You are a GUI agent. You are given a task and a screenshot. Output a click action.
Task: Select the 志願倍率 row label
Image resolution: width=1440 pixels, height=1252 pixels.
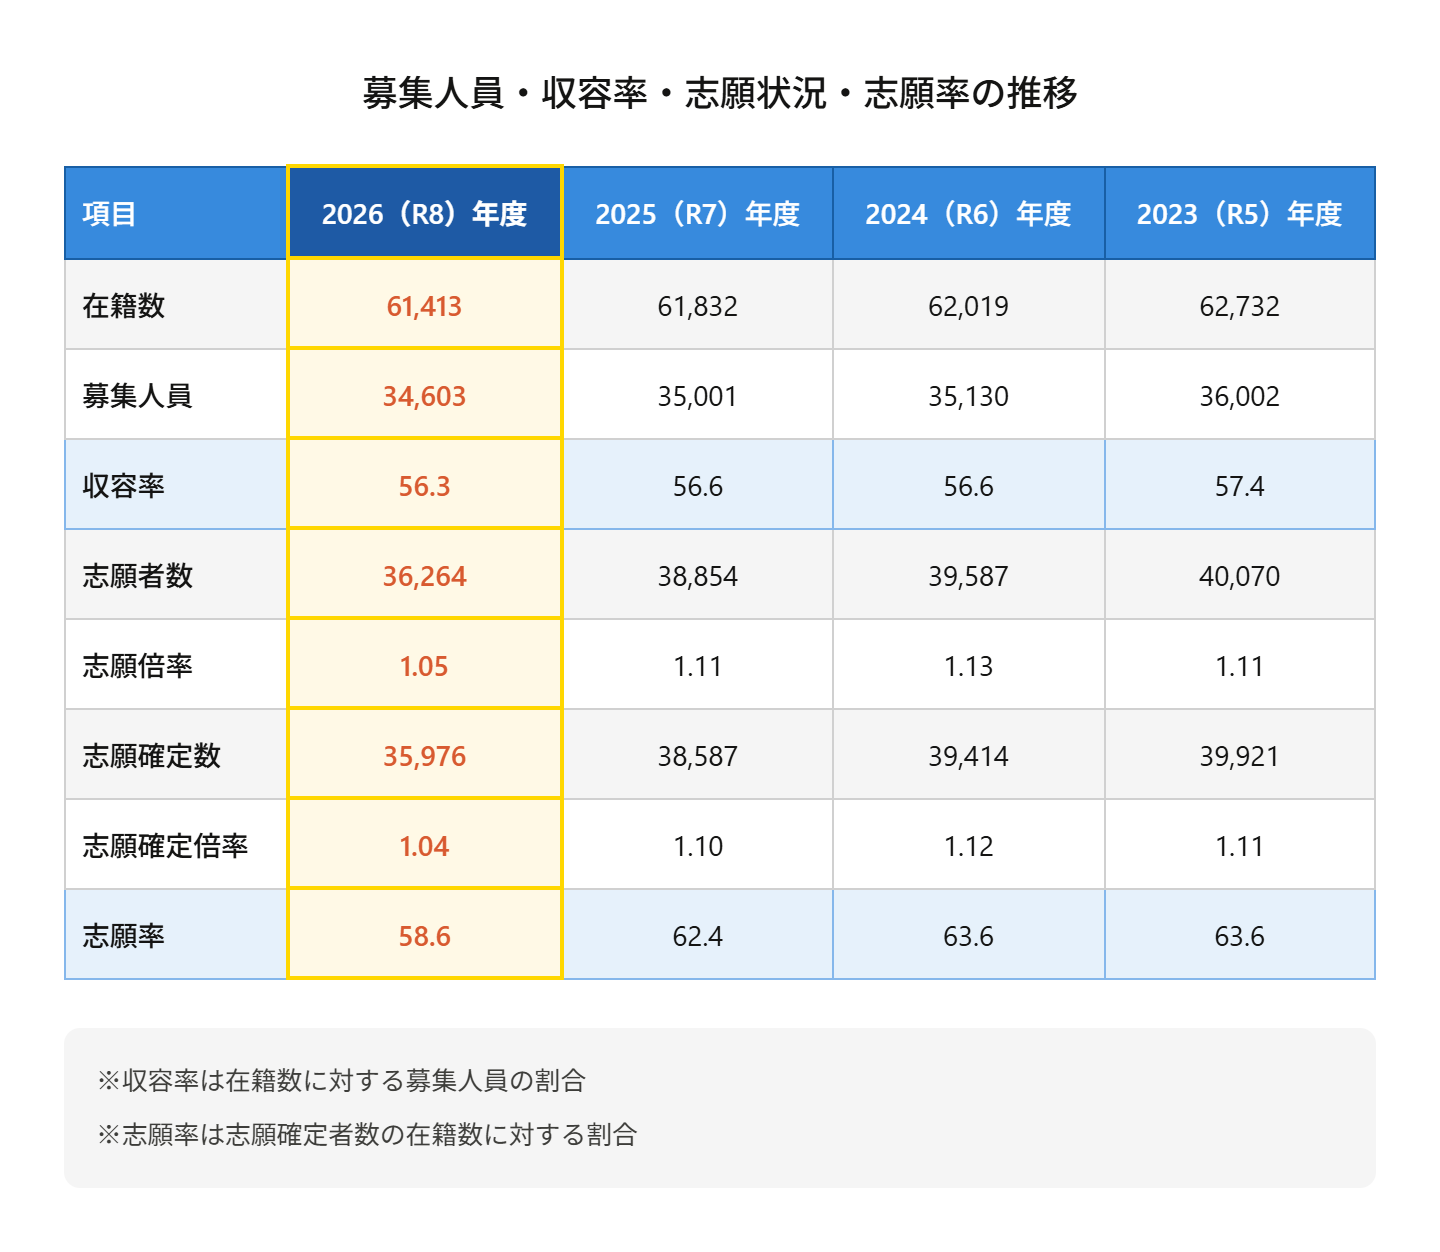point(137,666)
